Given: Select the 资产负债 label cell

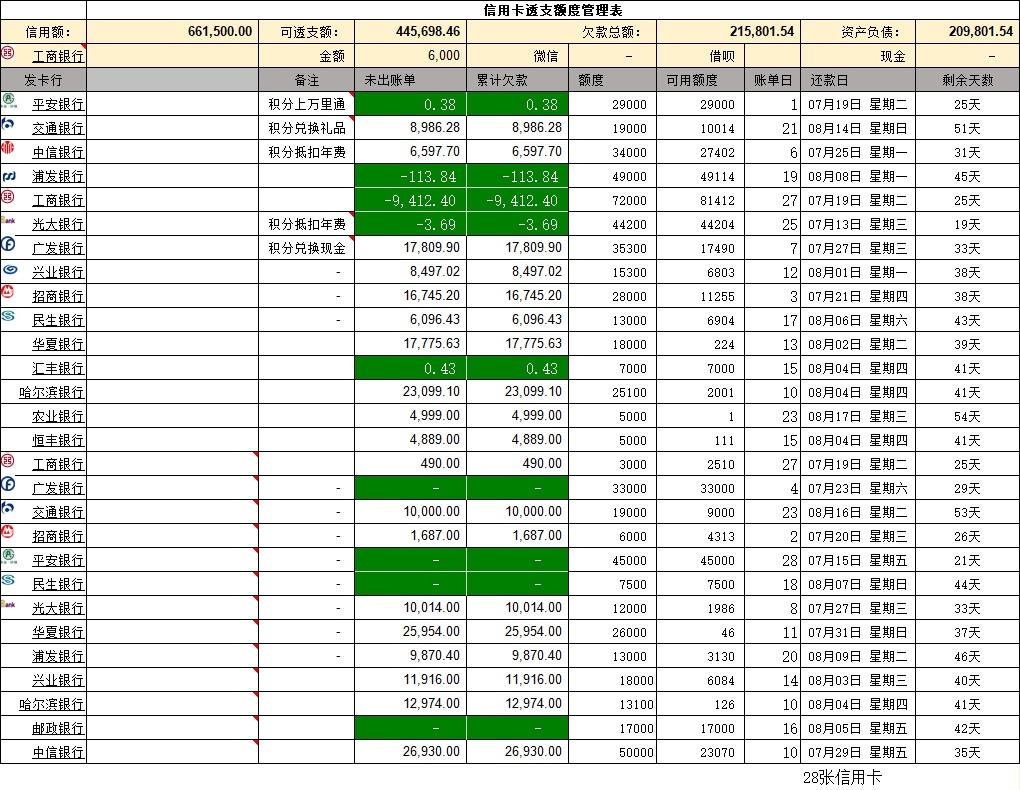Looking at the screenshot, I should point(858,32).
